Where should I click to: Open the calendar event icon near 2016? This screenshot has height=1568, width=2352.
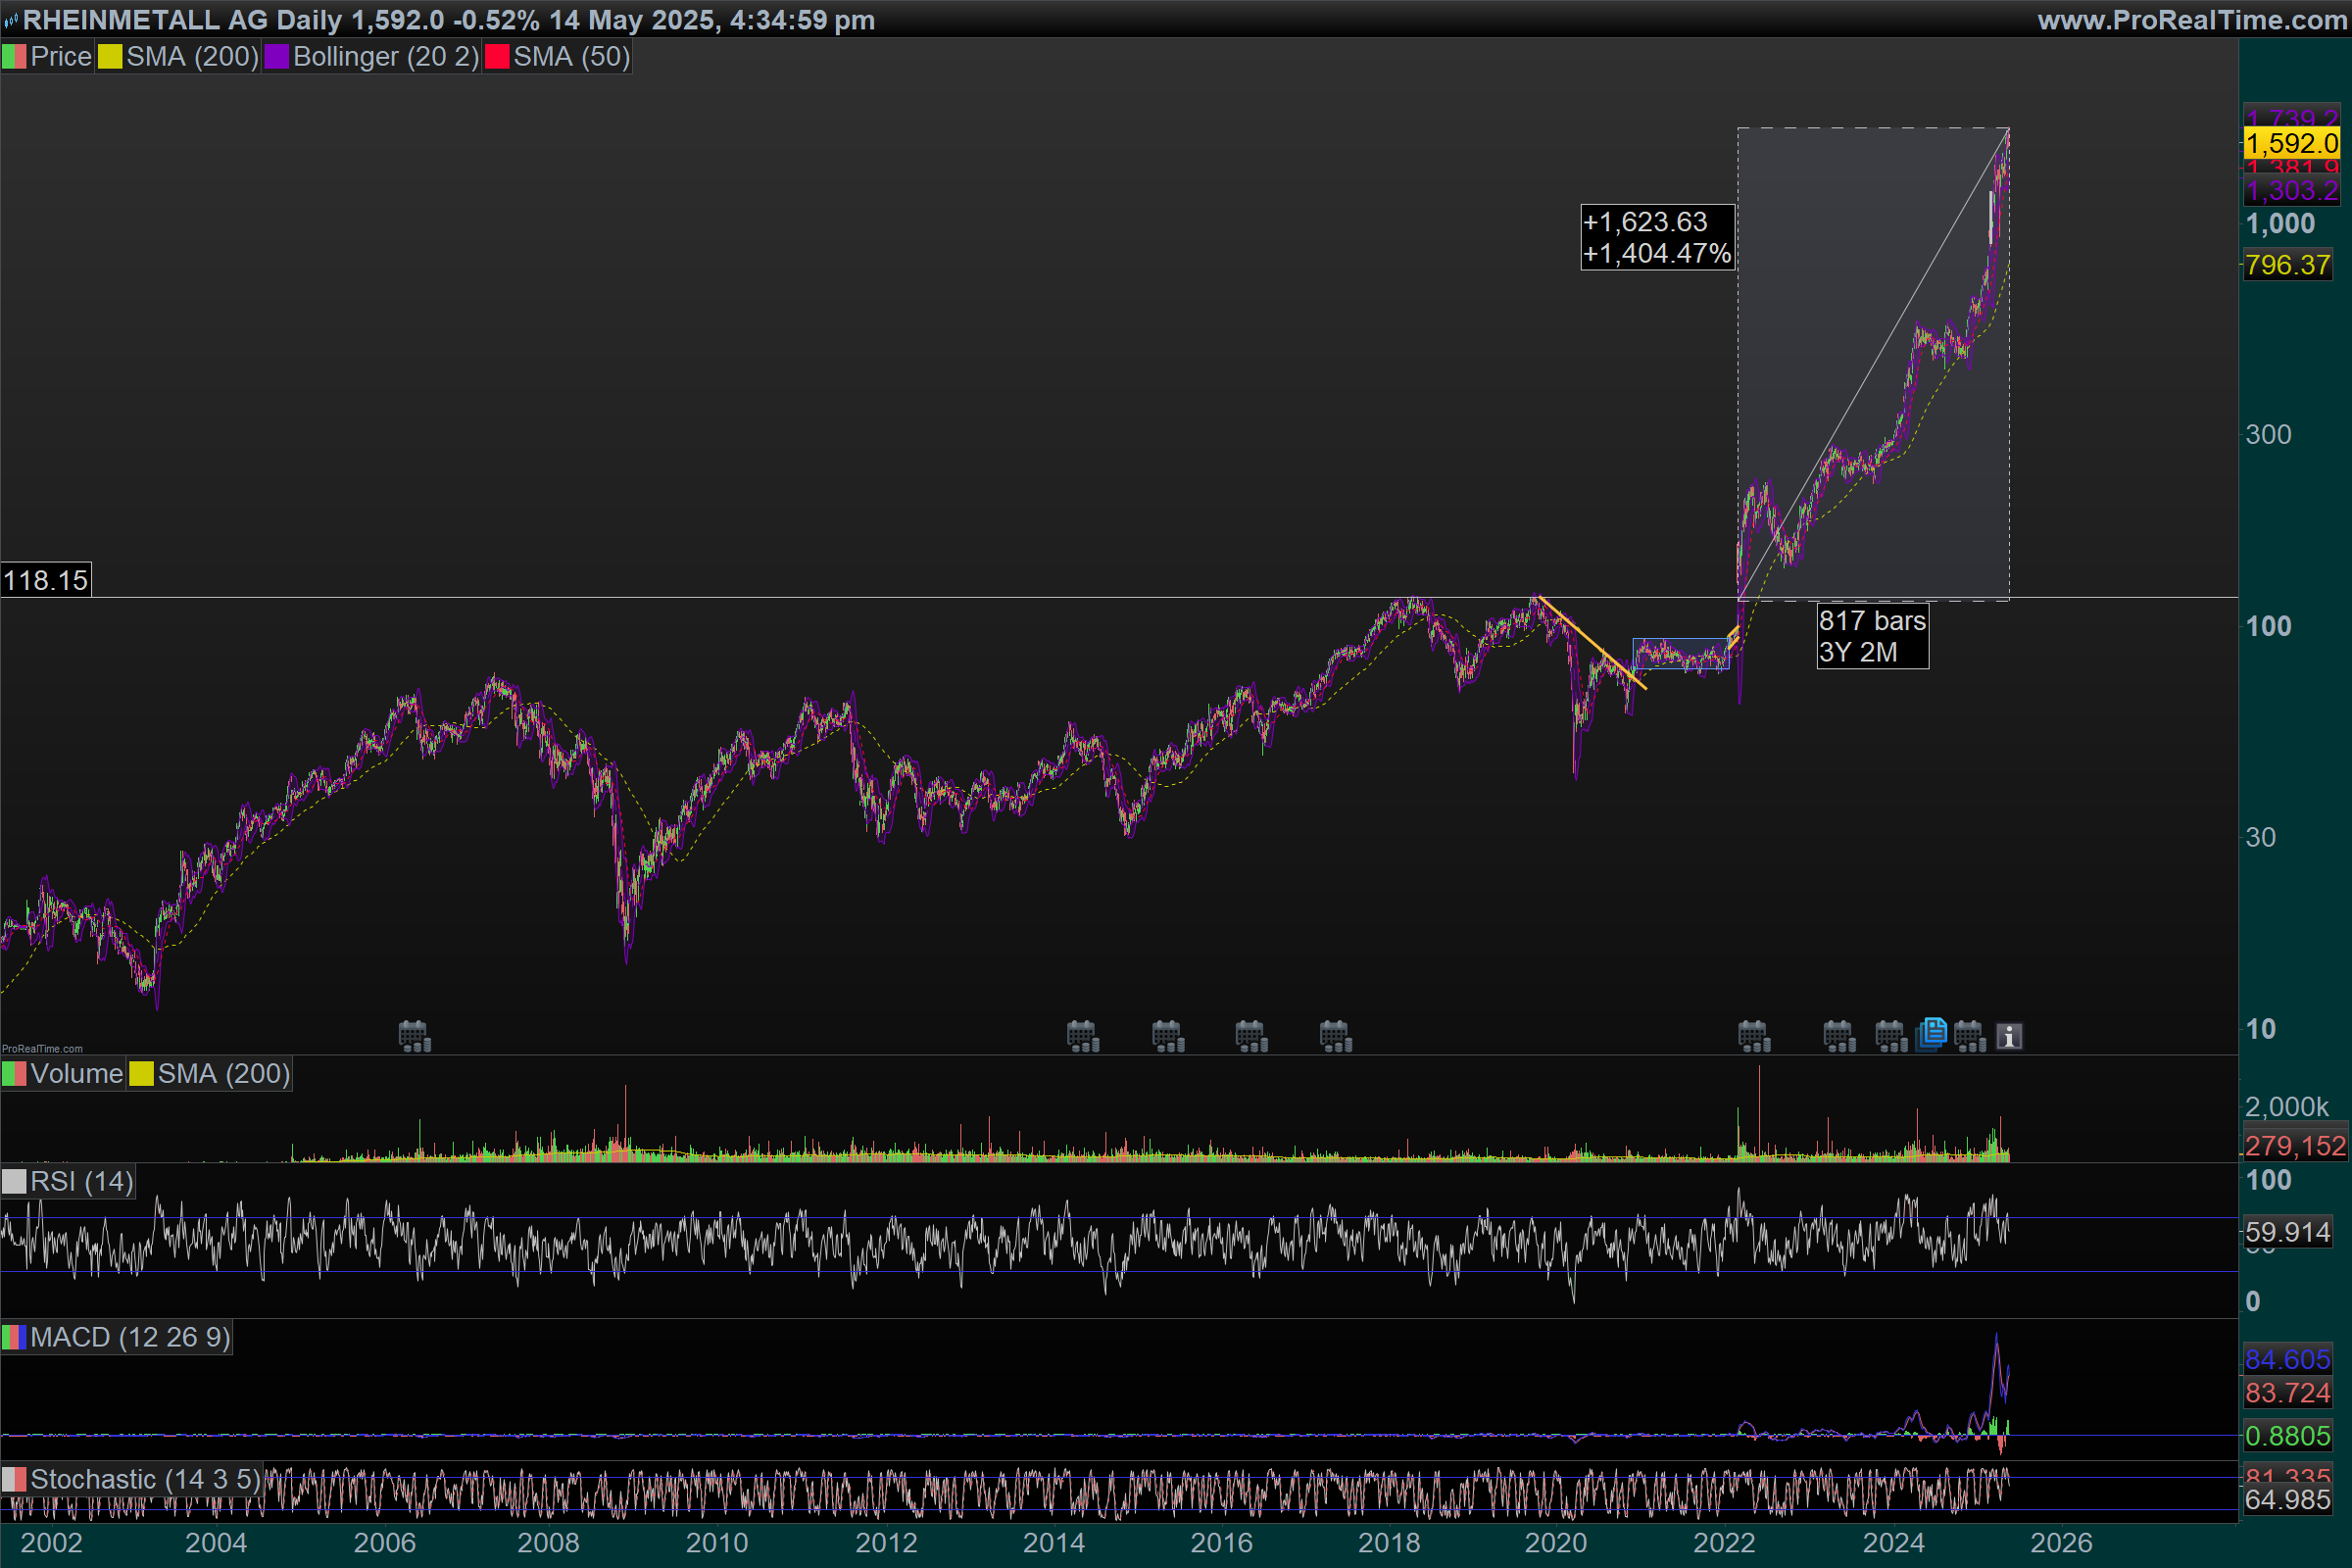pos(1251,1036)
